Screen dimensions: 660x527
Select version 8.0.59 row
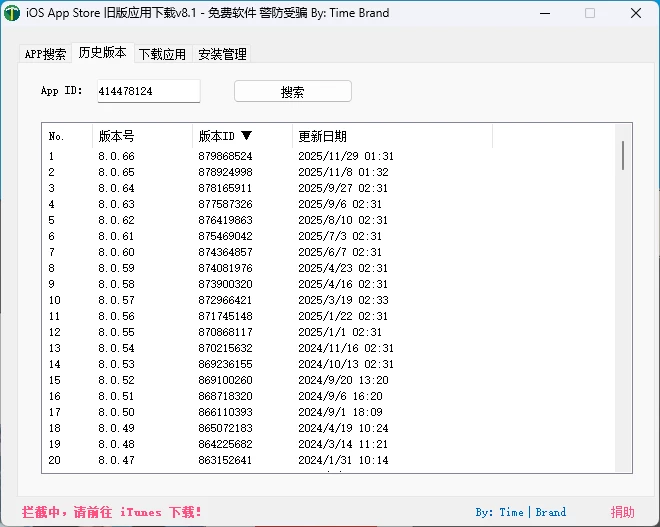328,268
